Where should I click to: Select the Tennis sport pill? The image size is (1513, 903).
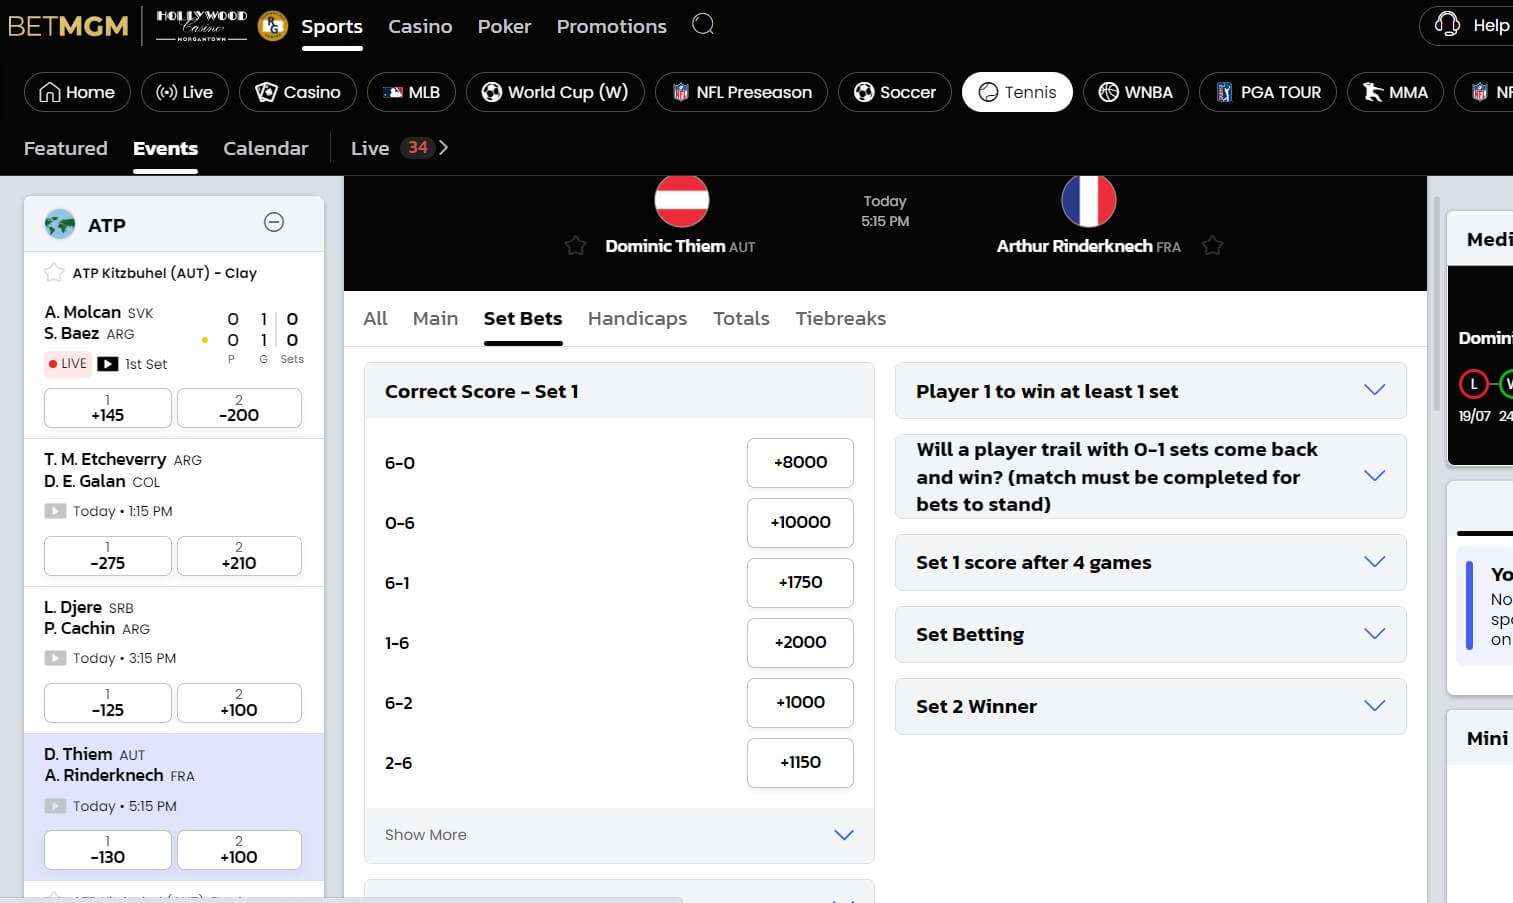[1017, 92]
